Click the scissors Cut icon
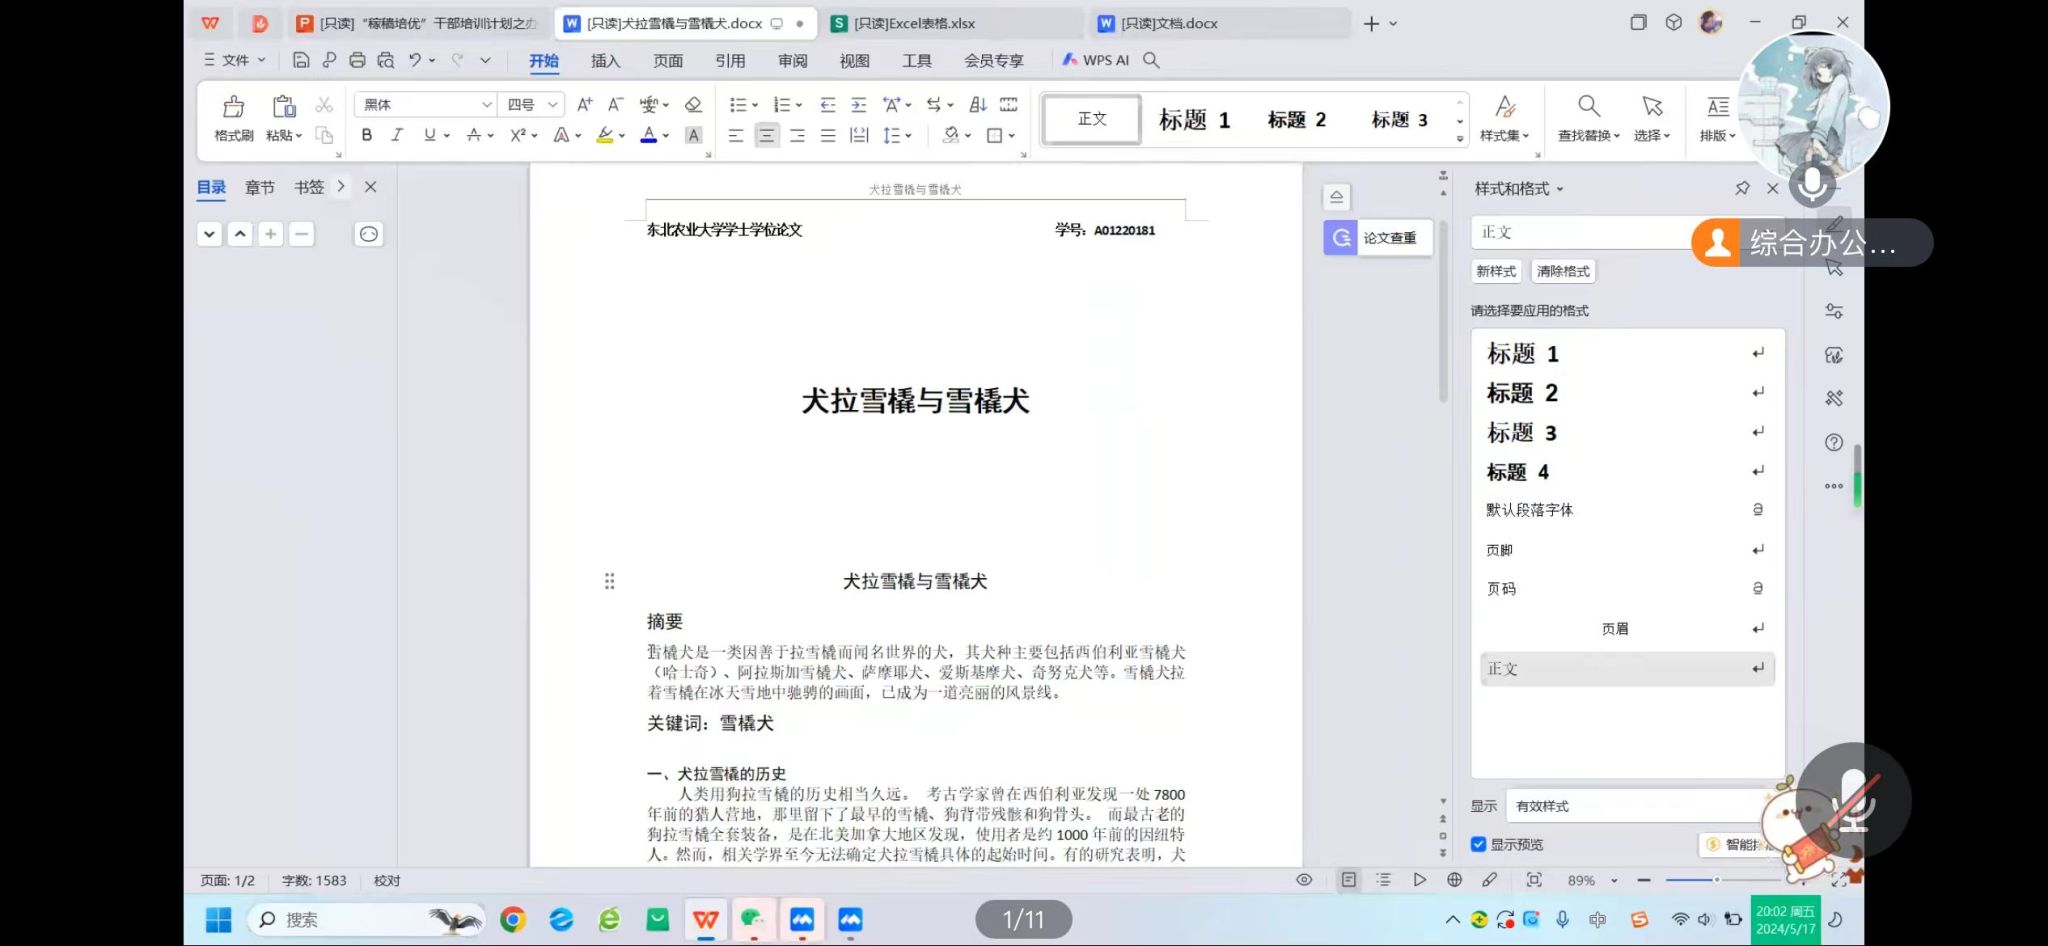This screenshot has width=2048, height=946. [324, 104]
